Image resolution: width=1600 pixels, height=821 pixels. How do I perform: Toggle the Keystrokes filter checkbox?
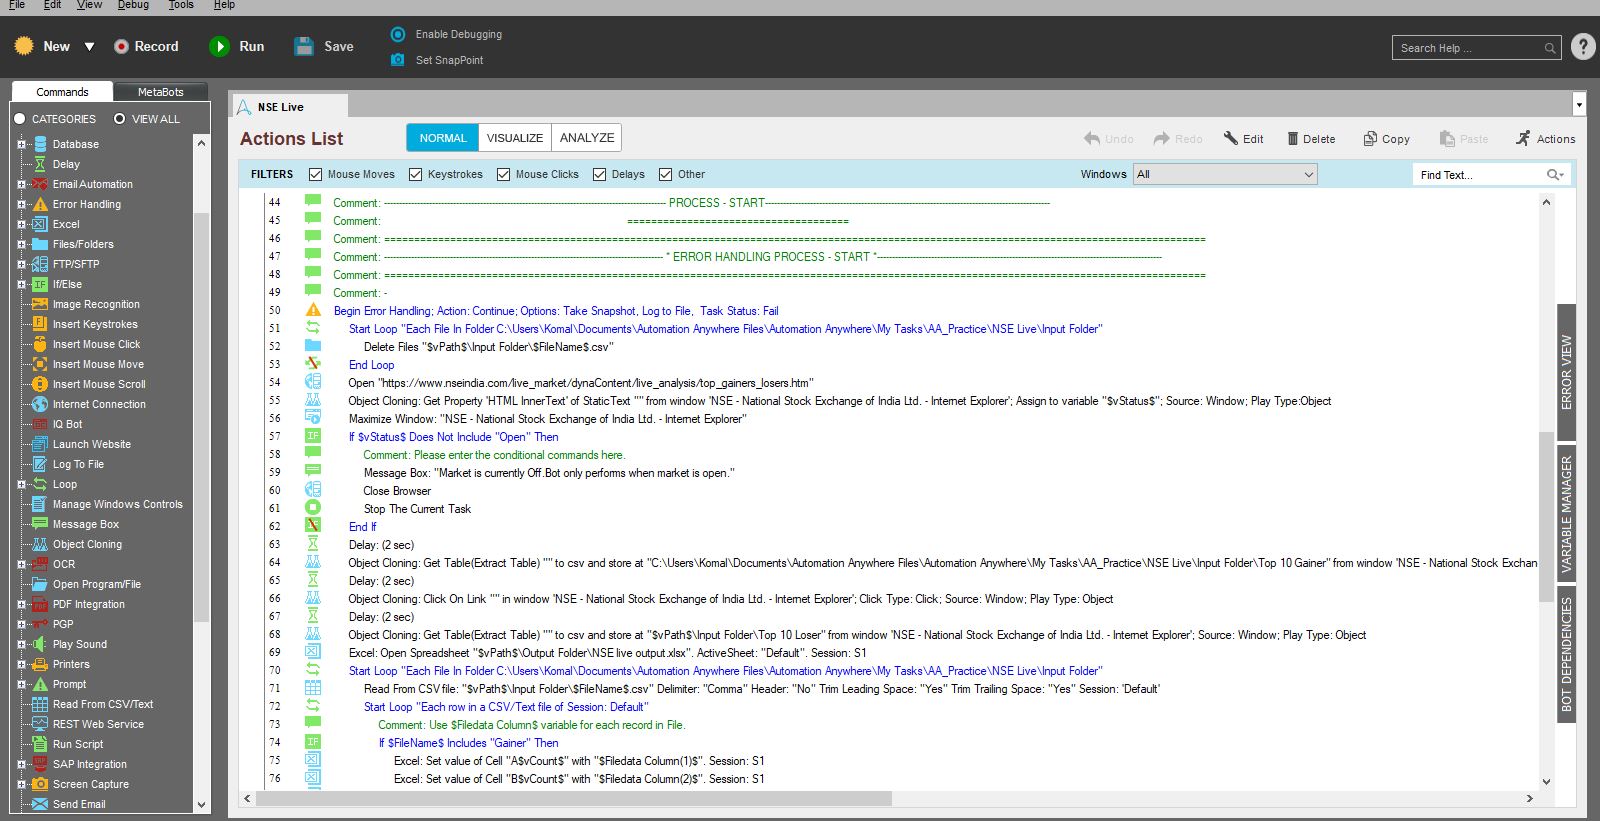click(x=416, y=174)
